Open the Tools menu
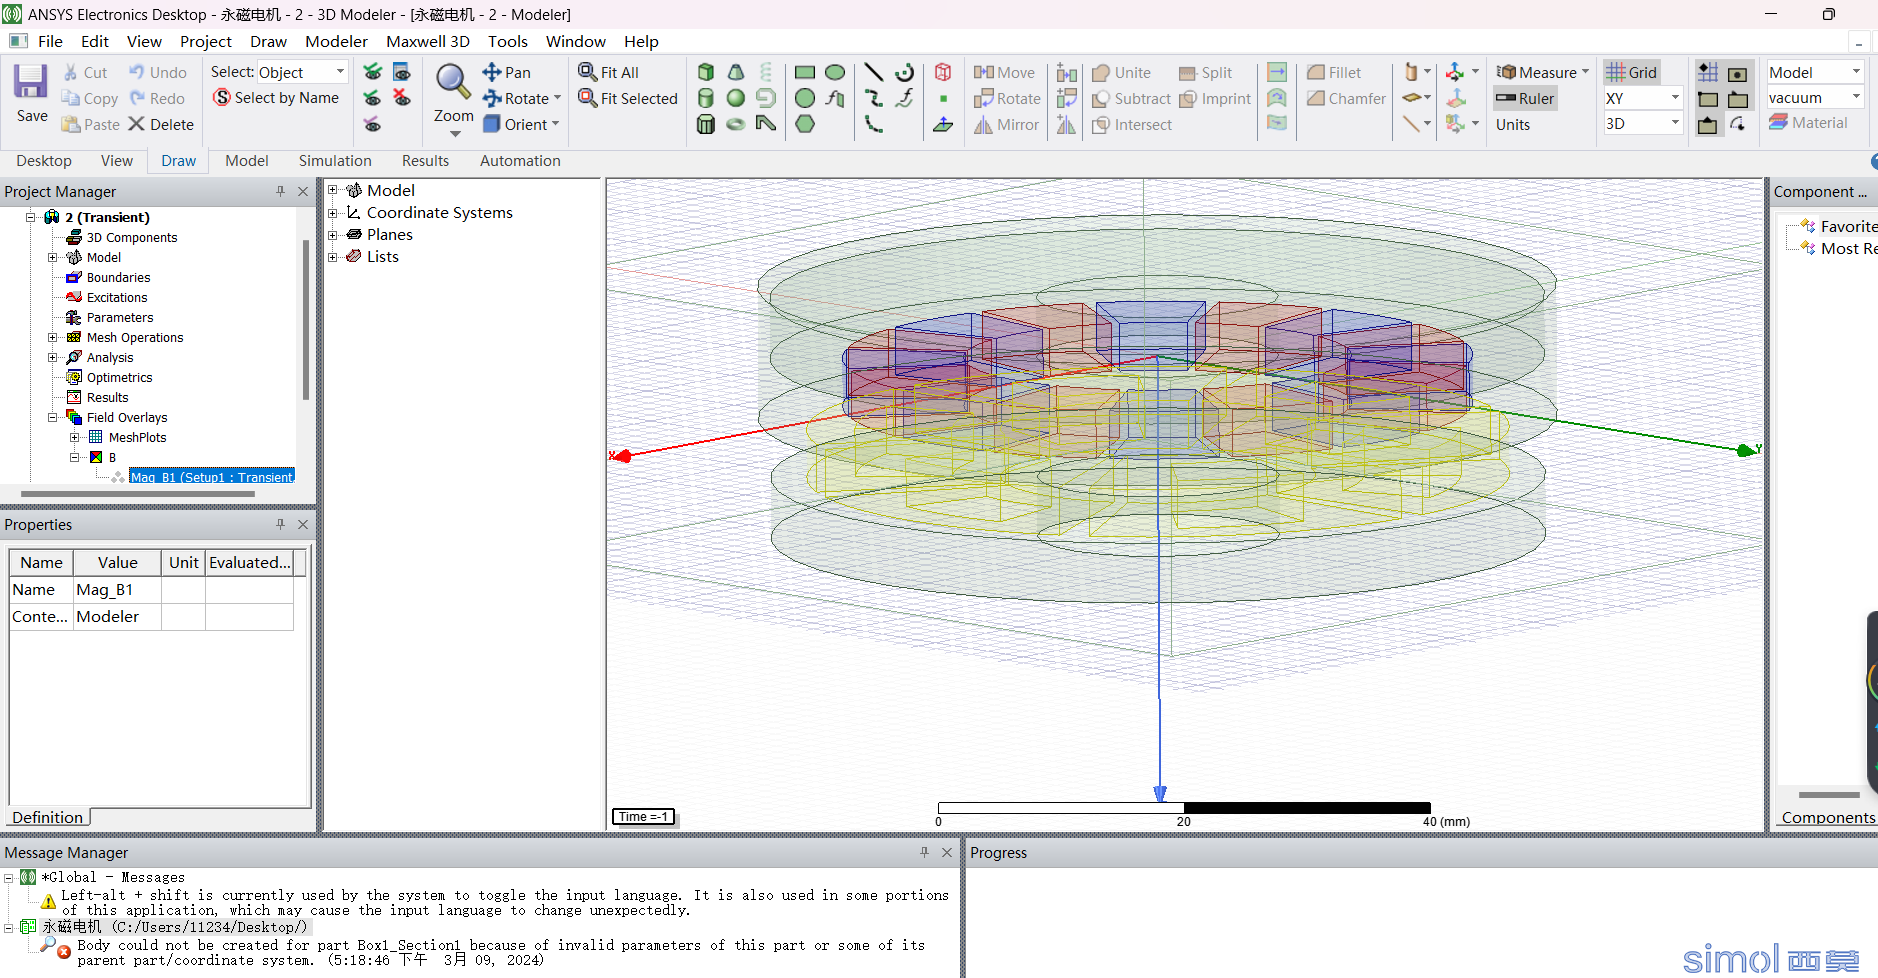Image resolution: width=1878 pixels, height=978 pixels. pos(507,41)
